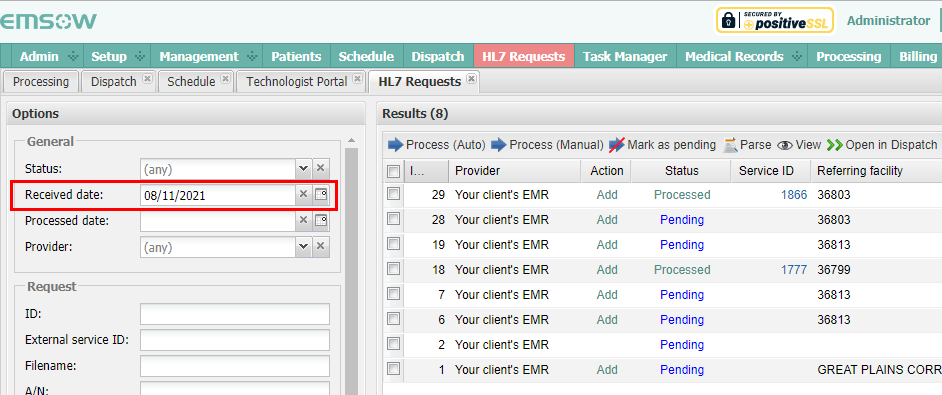Close the Schedule sub-tab
Image resolution: width=942 pixels, height=395 pixels.
click(225, 78)
